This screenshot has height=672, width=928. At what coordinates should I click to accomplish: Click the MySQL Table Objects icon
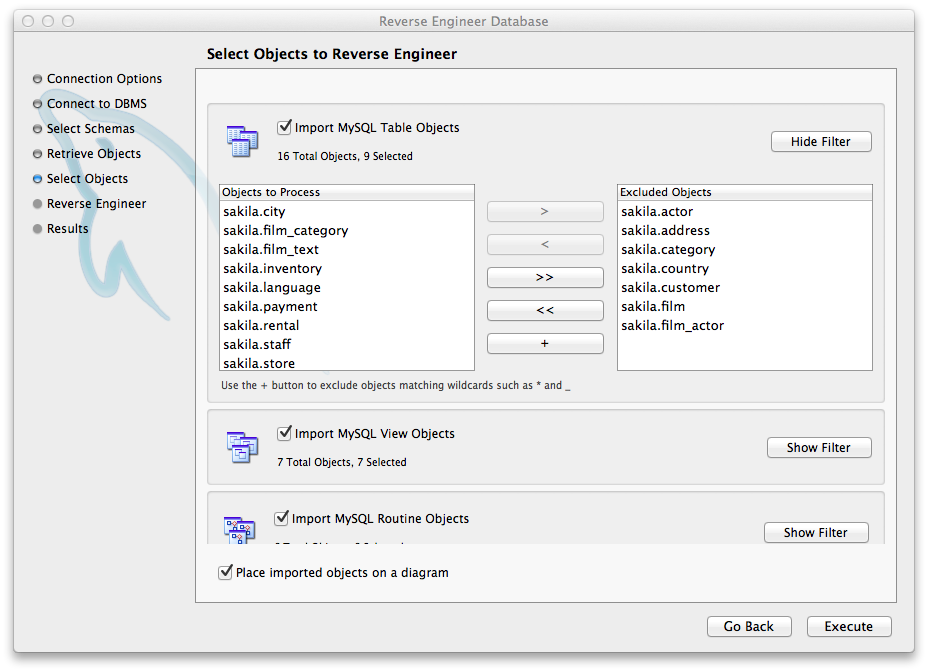pos(242,141)
